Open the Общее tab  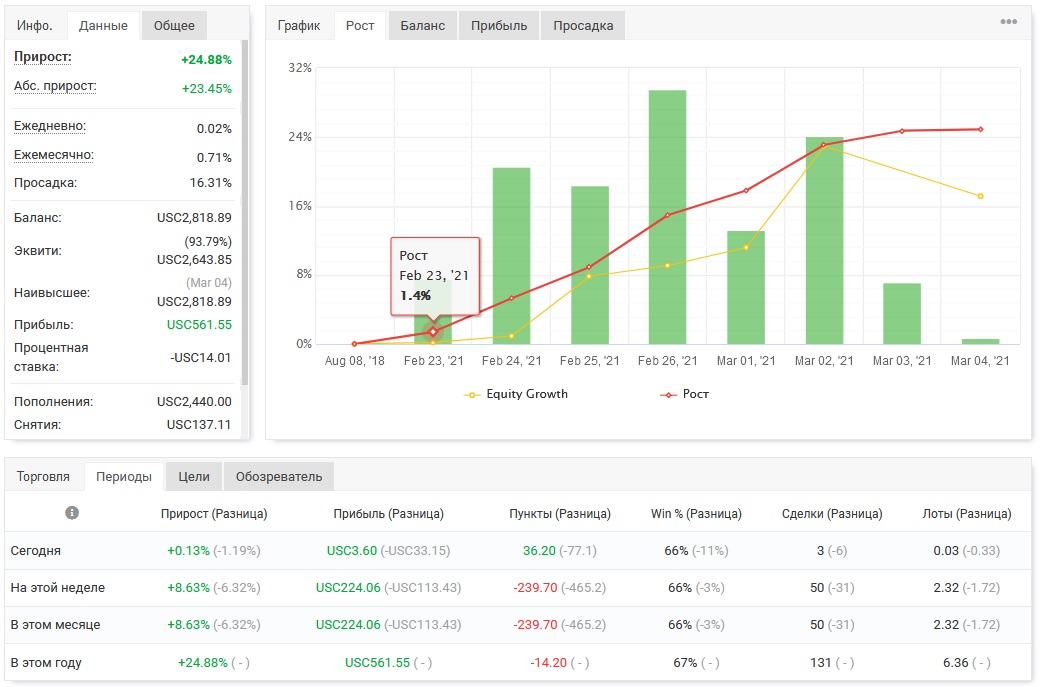(x=174, y=25)
